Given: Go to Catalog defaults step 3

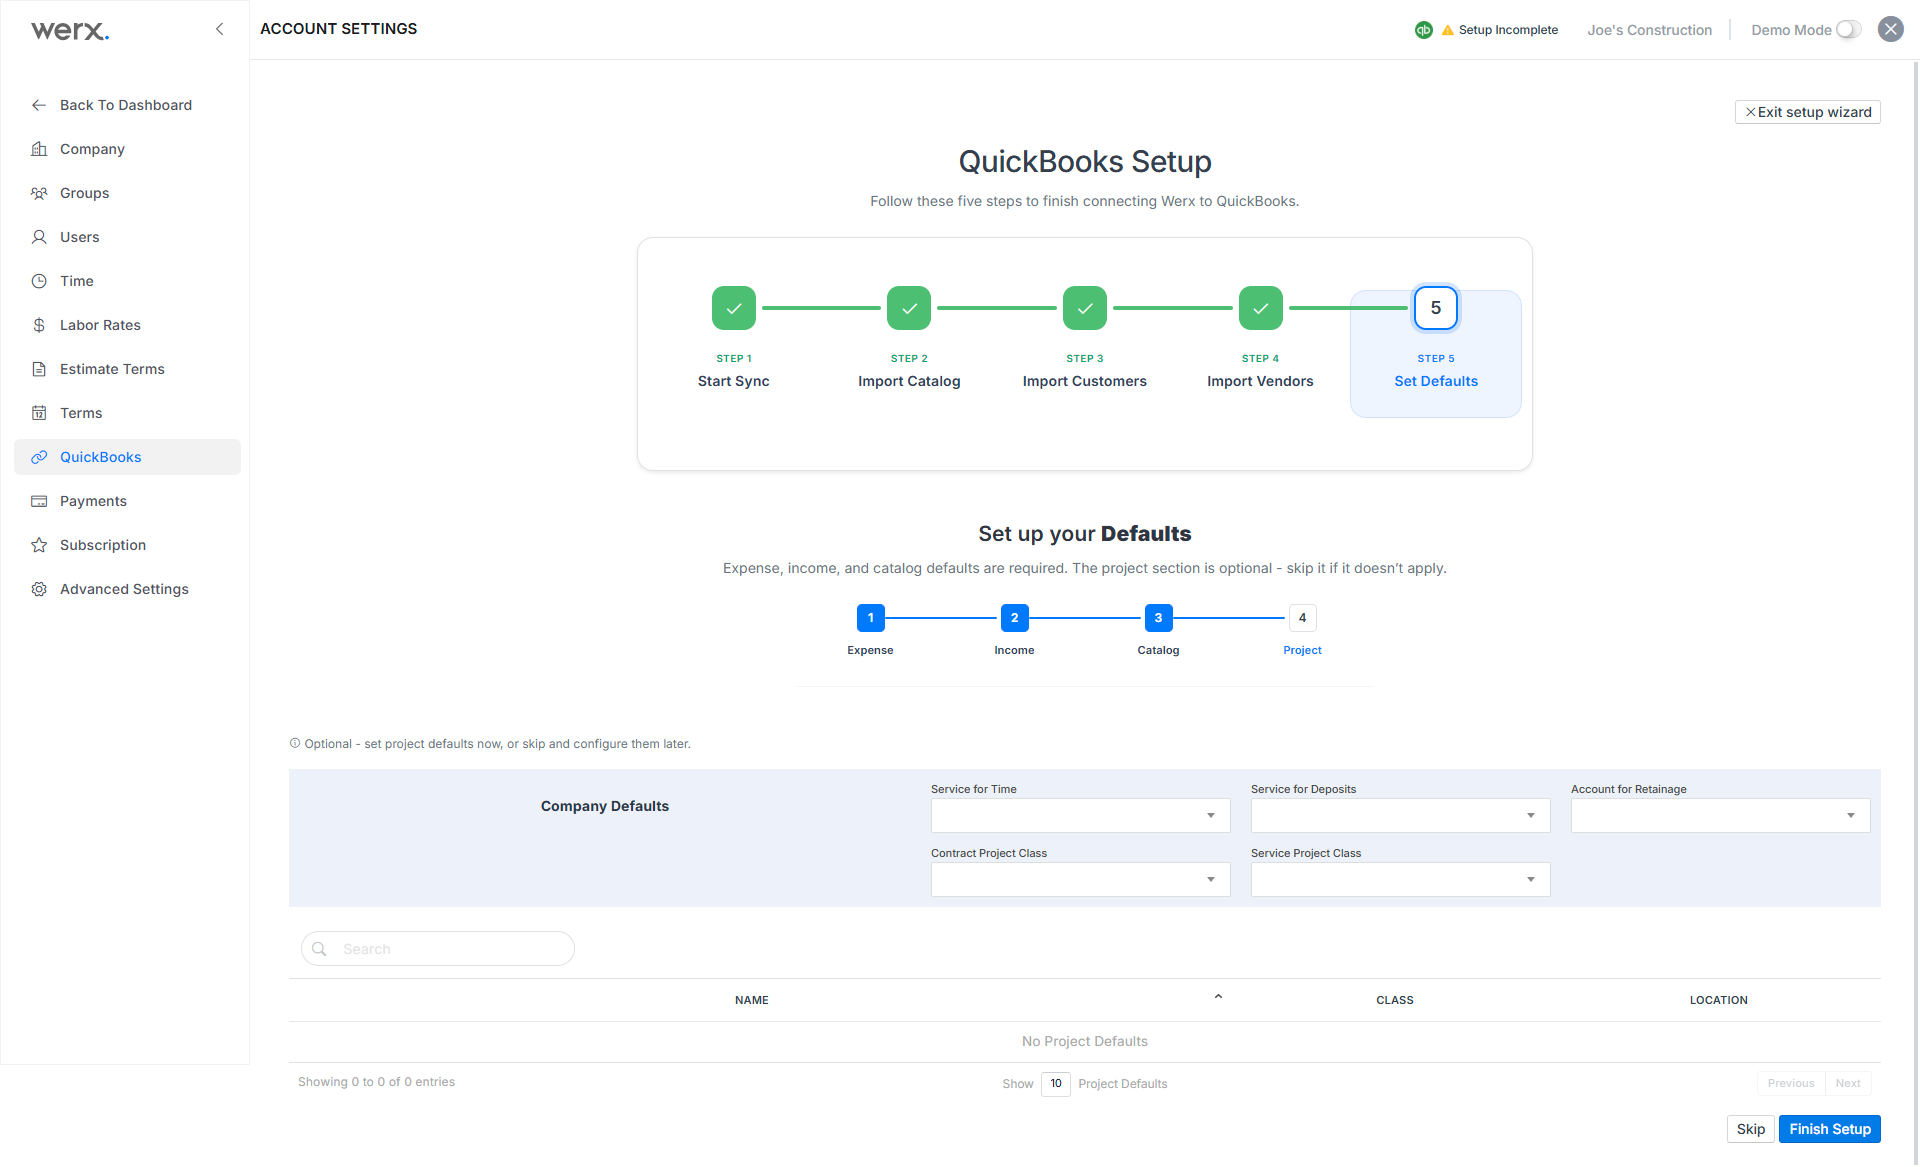Looking at the screenshot, I should coord(1159,618).
